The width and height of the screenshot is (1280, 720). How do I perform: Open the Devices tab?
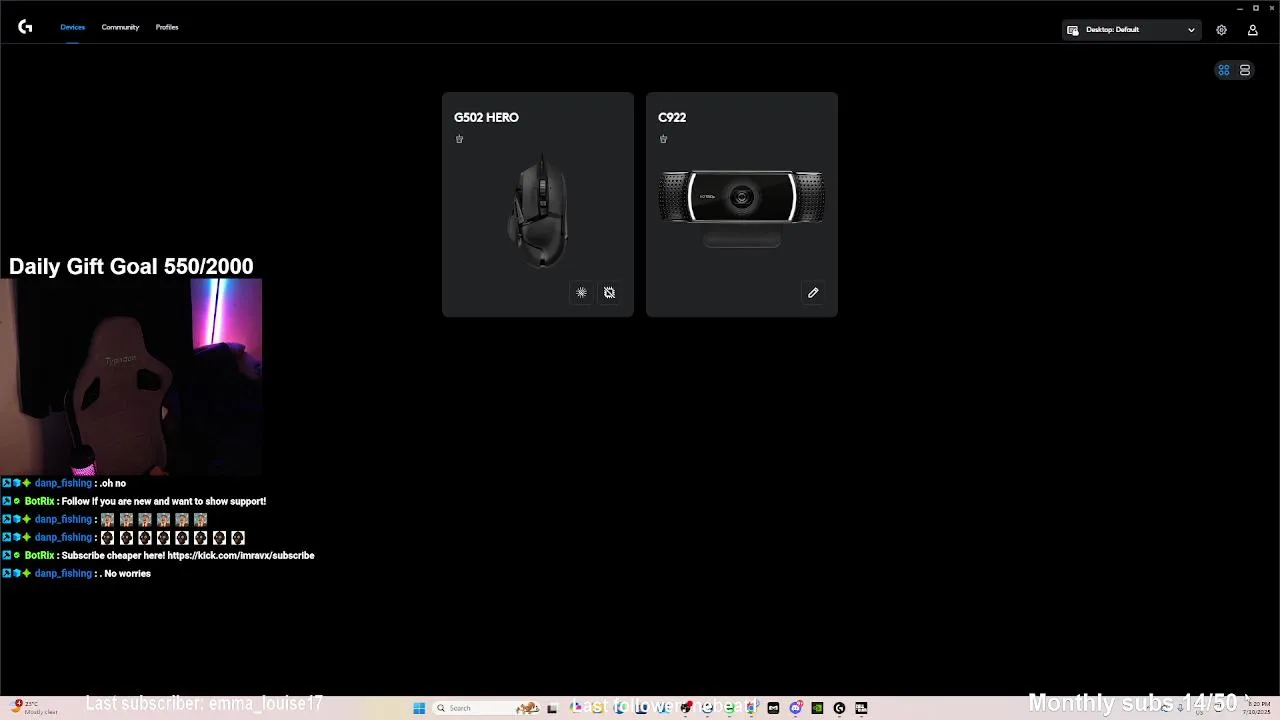click(73, 27)
